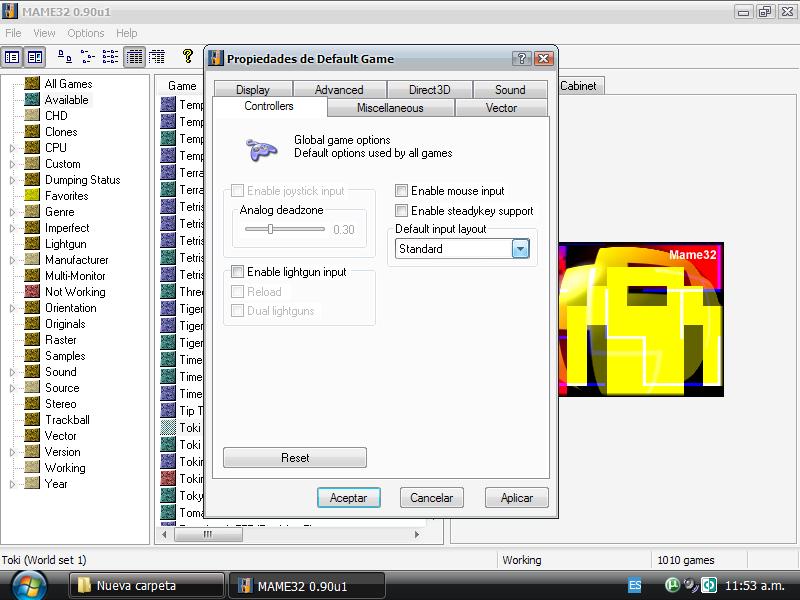Toggle the screenshot area toolbar icon

click(35, 57)
